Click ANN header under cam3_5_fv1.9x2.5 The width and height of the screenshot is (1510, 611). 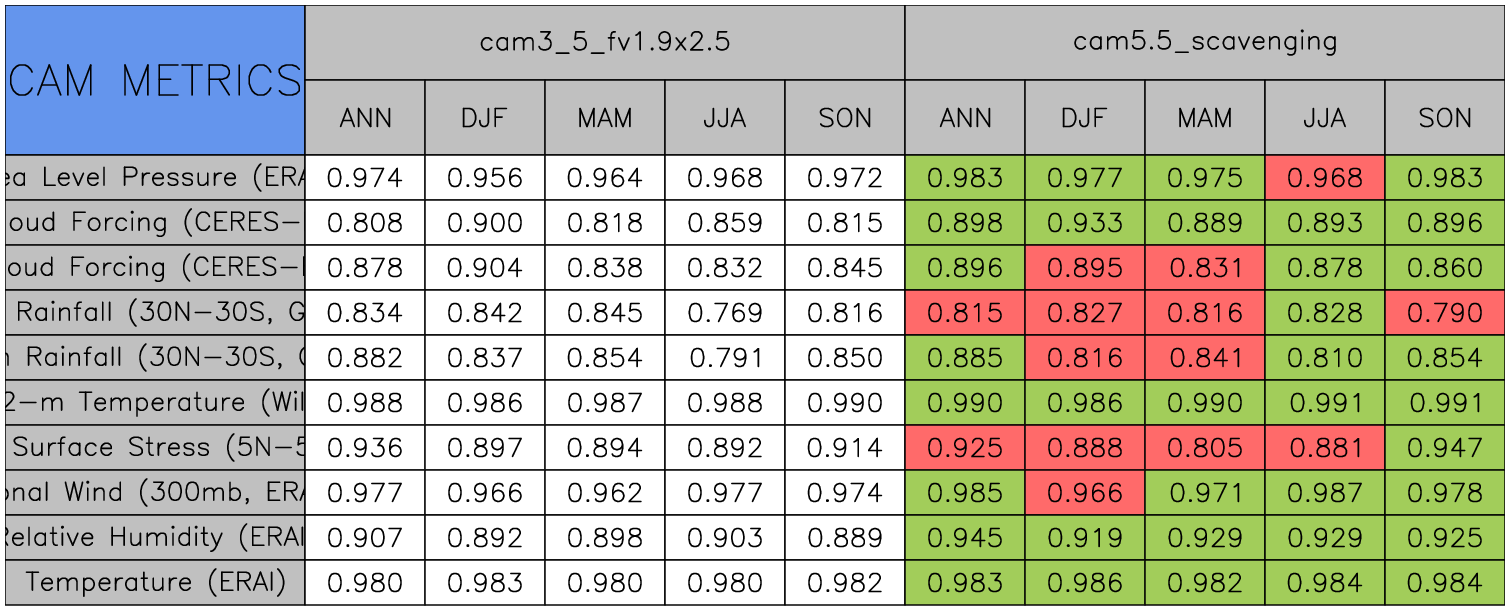click(x=365, y=118)
